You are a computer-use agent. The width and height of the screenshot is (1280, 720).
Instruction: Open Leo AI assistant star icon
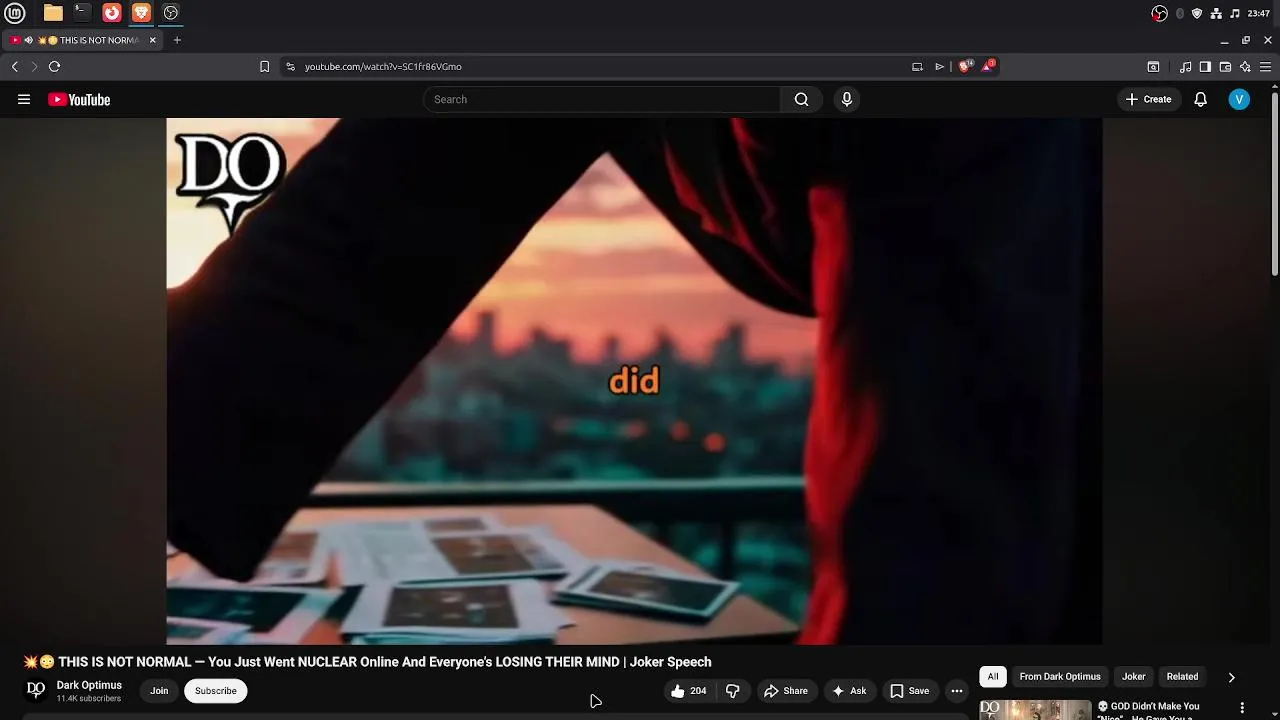[1245, 67]
